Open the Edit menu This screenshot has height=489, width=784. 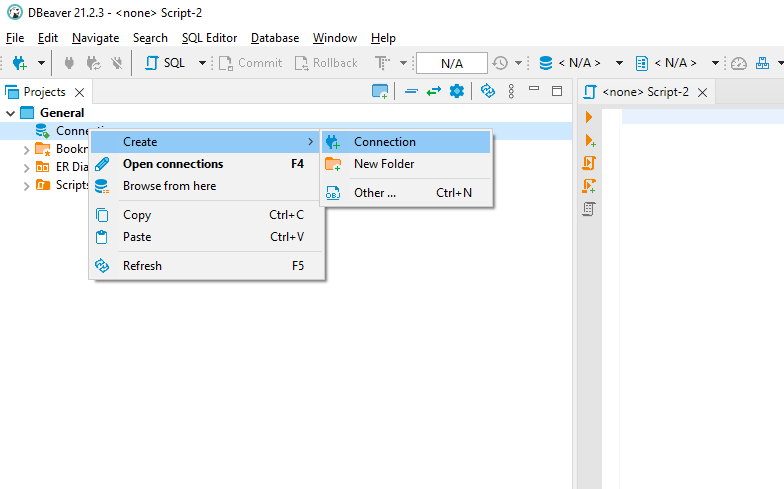(x=48, y=38)
